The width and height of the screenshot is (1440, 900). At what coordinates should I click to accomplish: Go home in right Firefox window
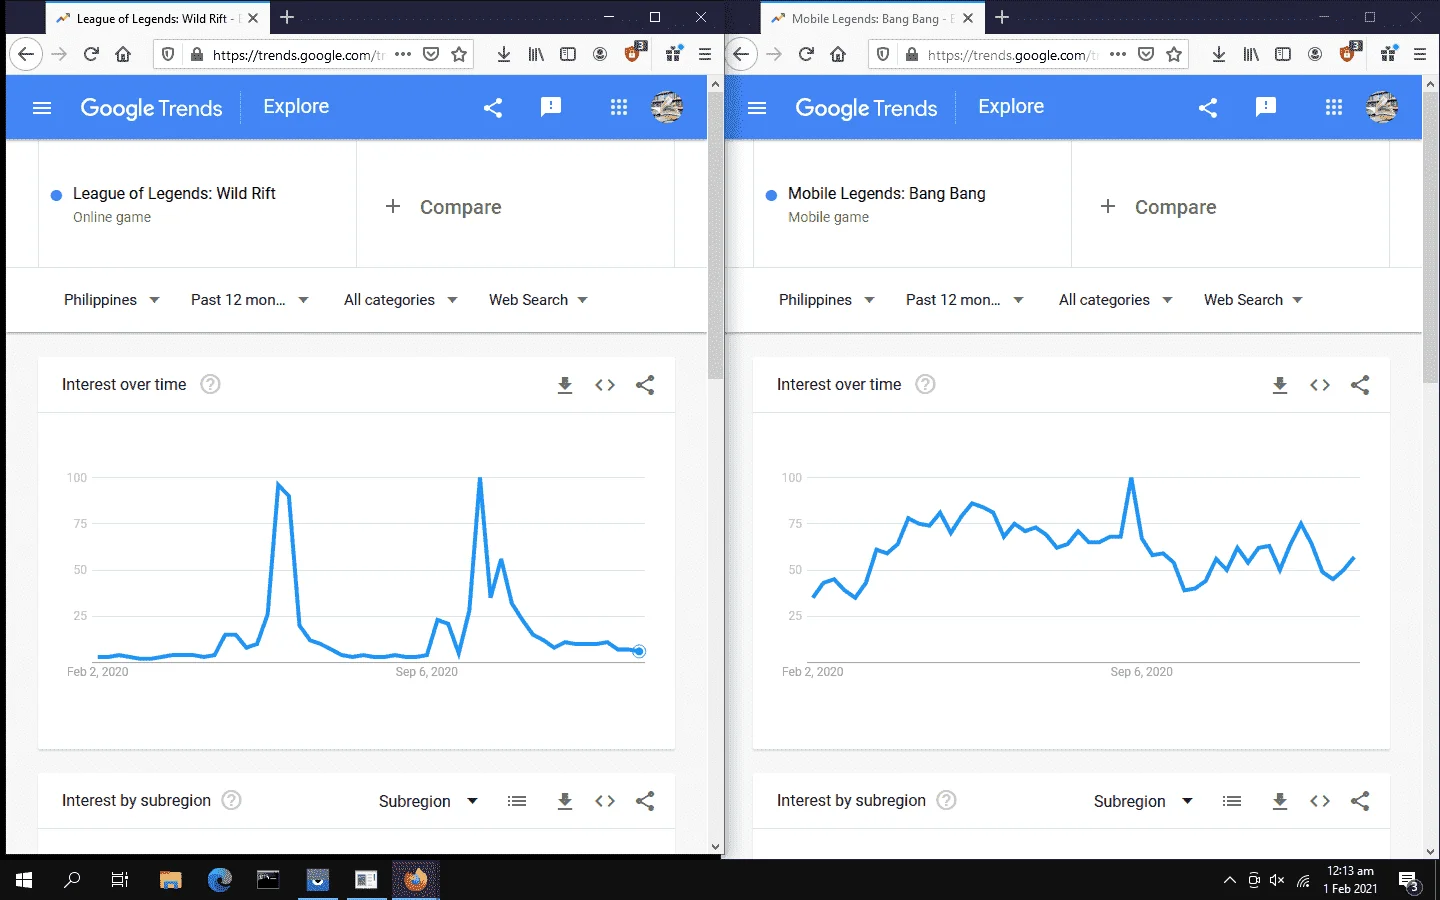(838, 54)
